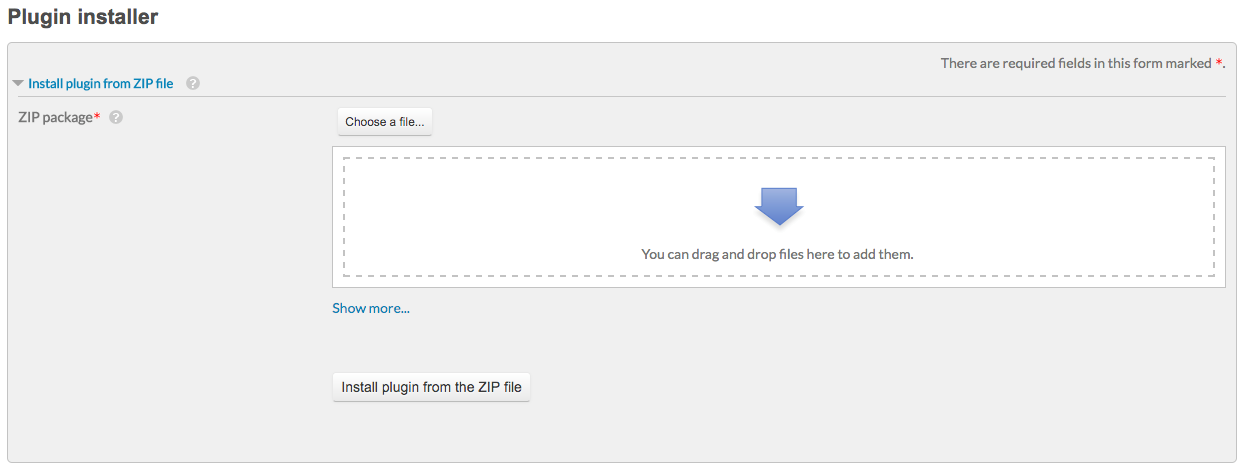The width and height of the screenshot is (1247, 475).
Task: Open help icon beside Install plugin from ZIP file
Action: pyautogui.click(x=193, y=84)
